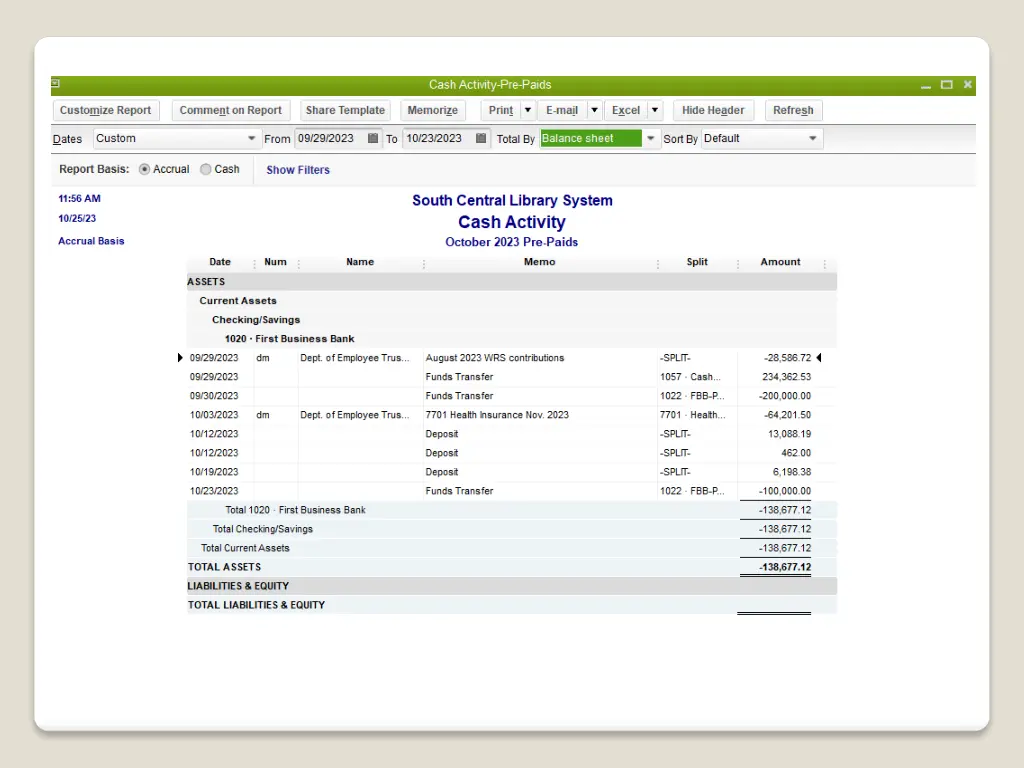
Task: Click the From date field
Action: [330, 138]
